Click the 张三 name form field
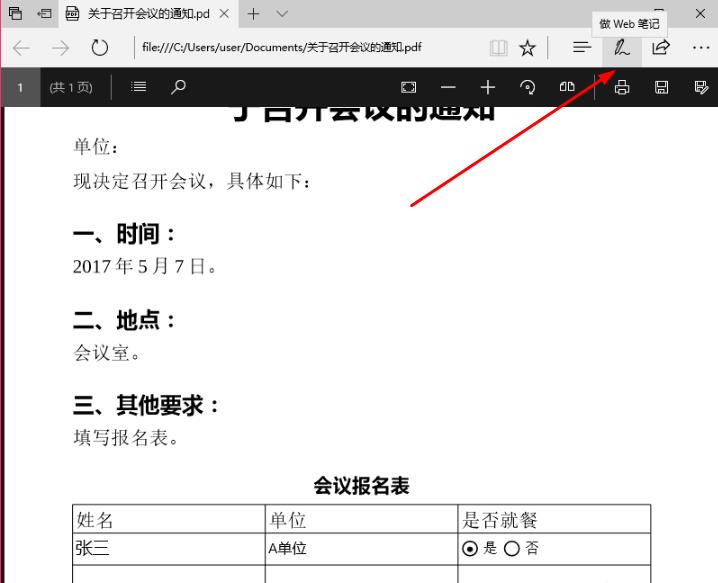718x583 pixels. pos(169,549)
